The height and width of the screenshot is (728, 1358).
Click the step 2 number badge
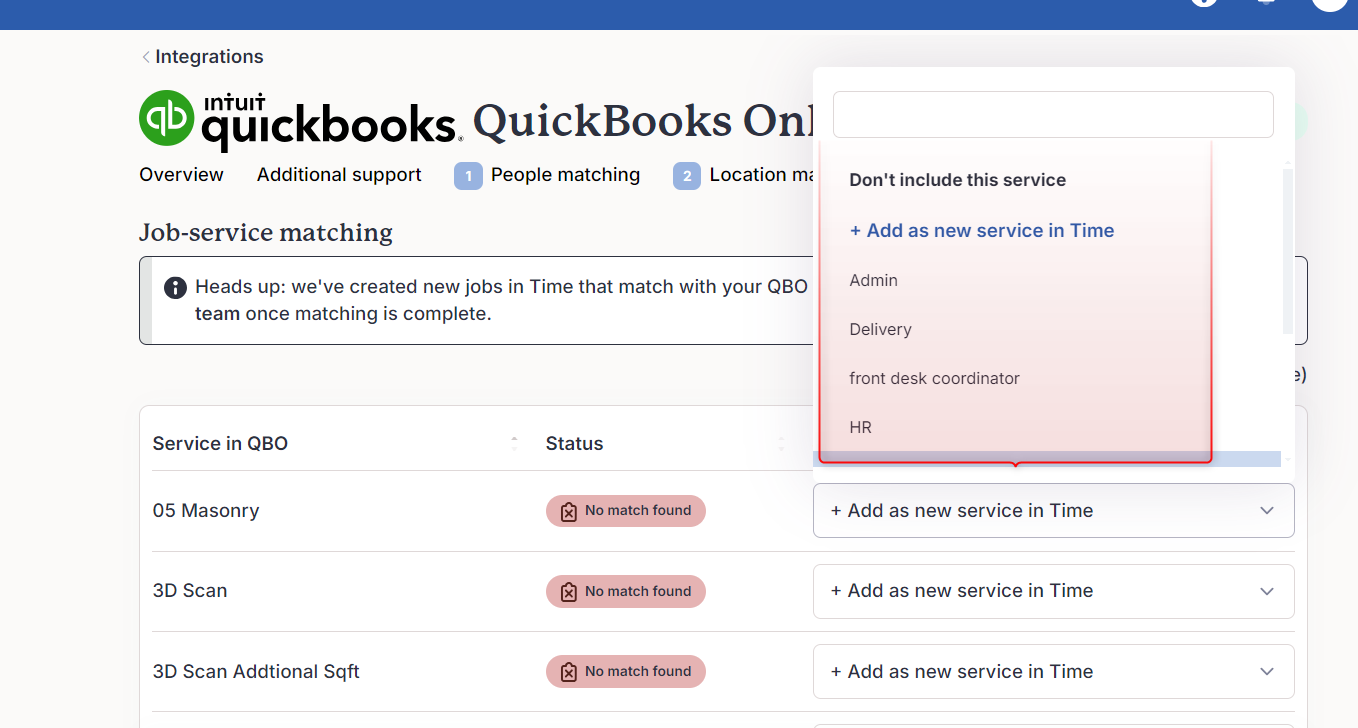pos(687,176)
